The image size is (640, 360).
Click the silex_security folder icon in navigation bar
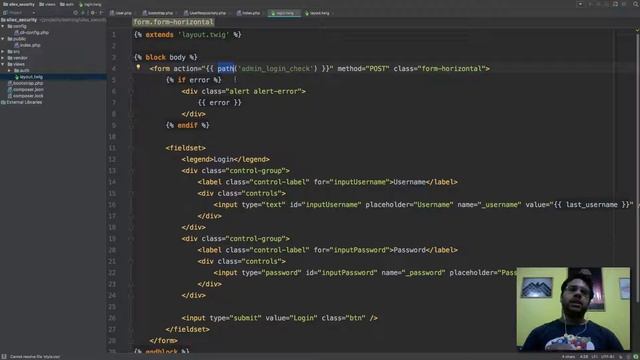coord(5,4)
